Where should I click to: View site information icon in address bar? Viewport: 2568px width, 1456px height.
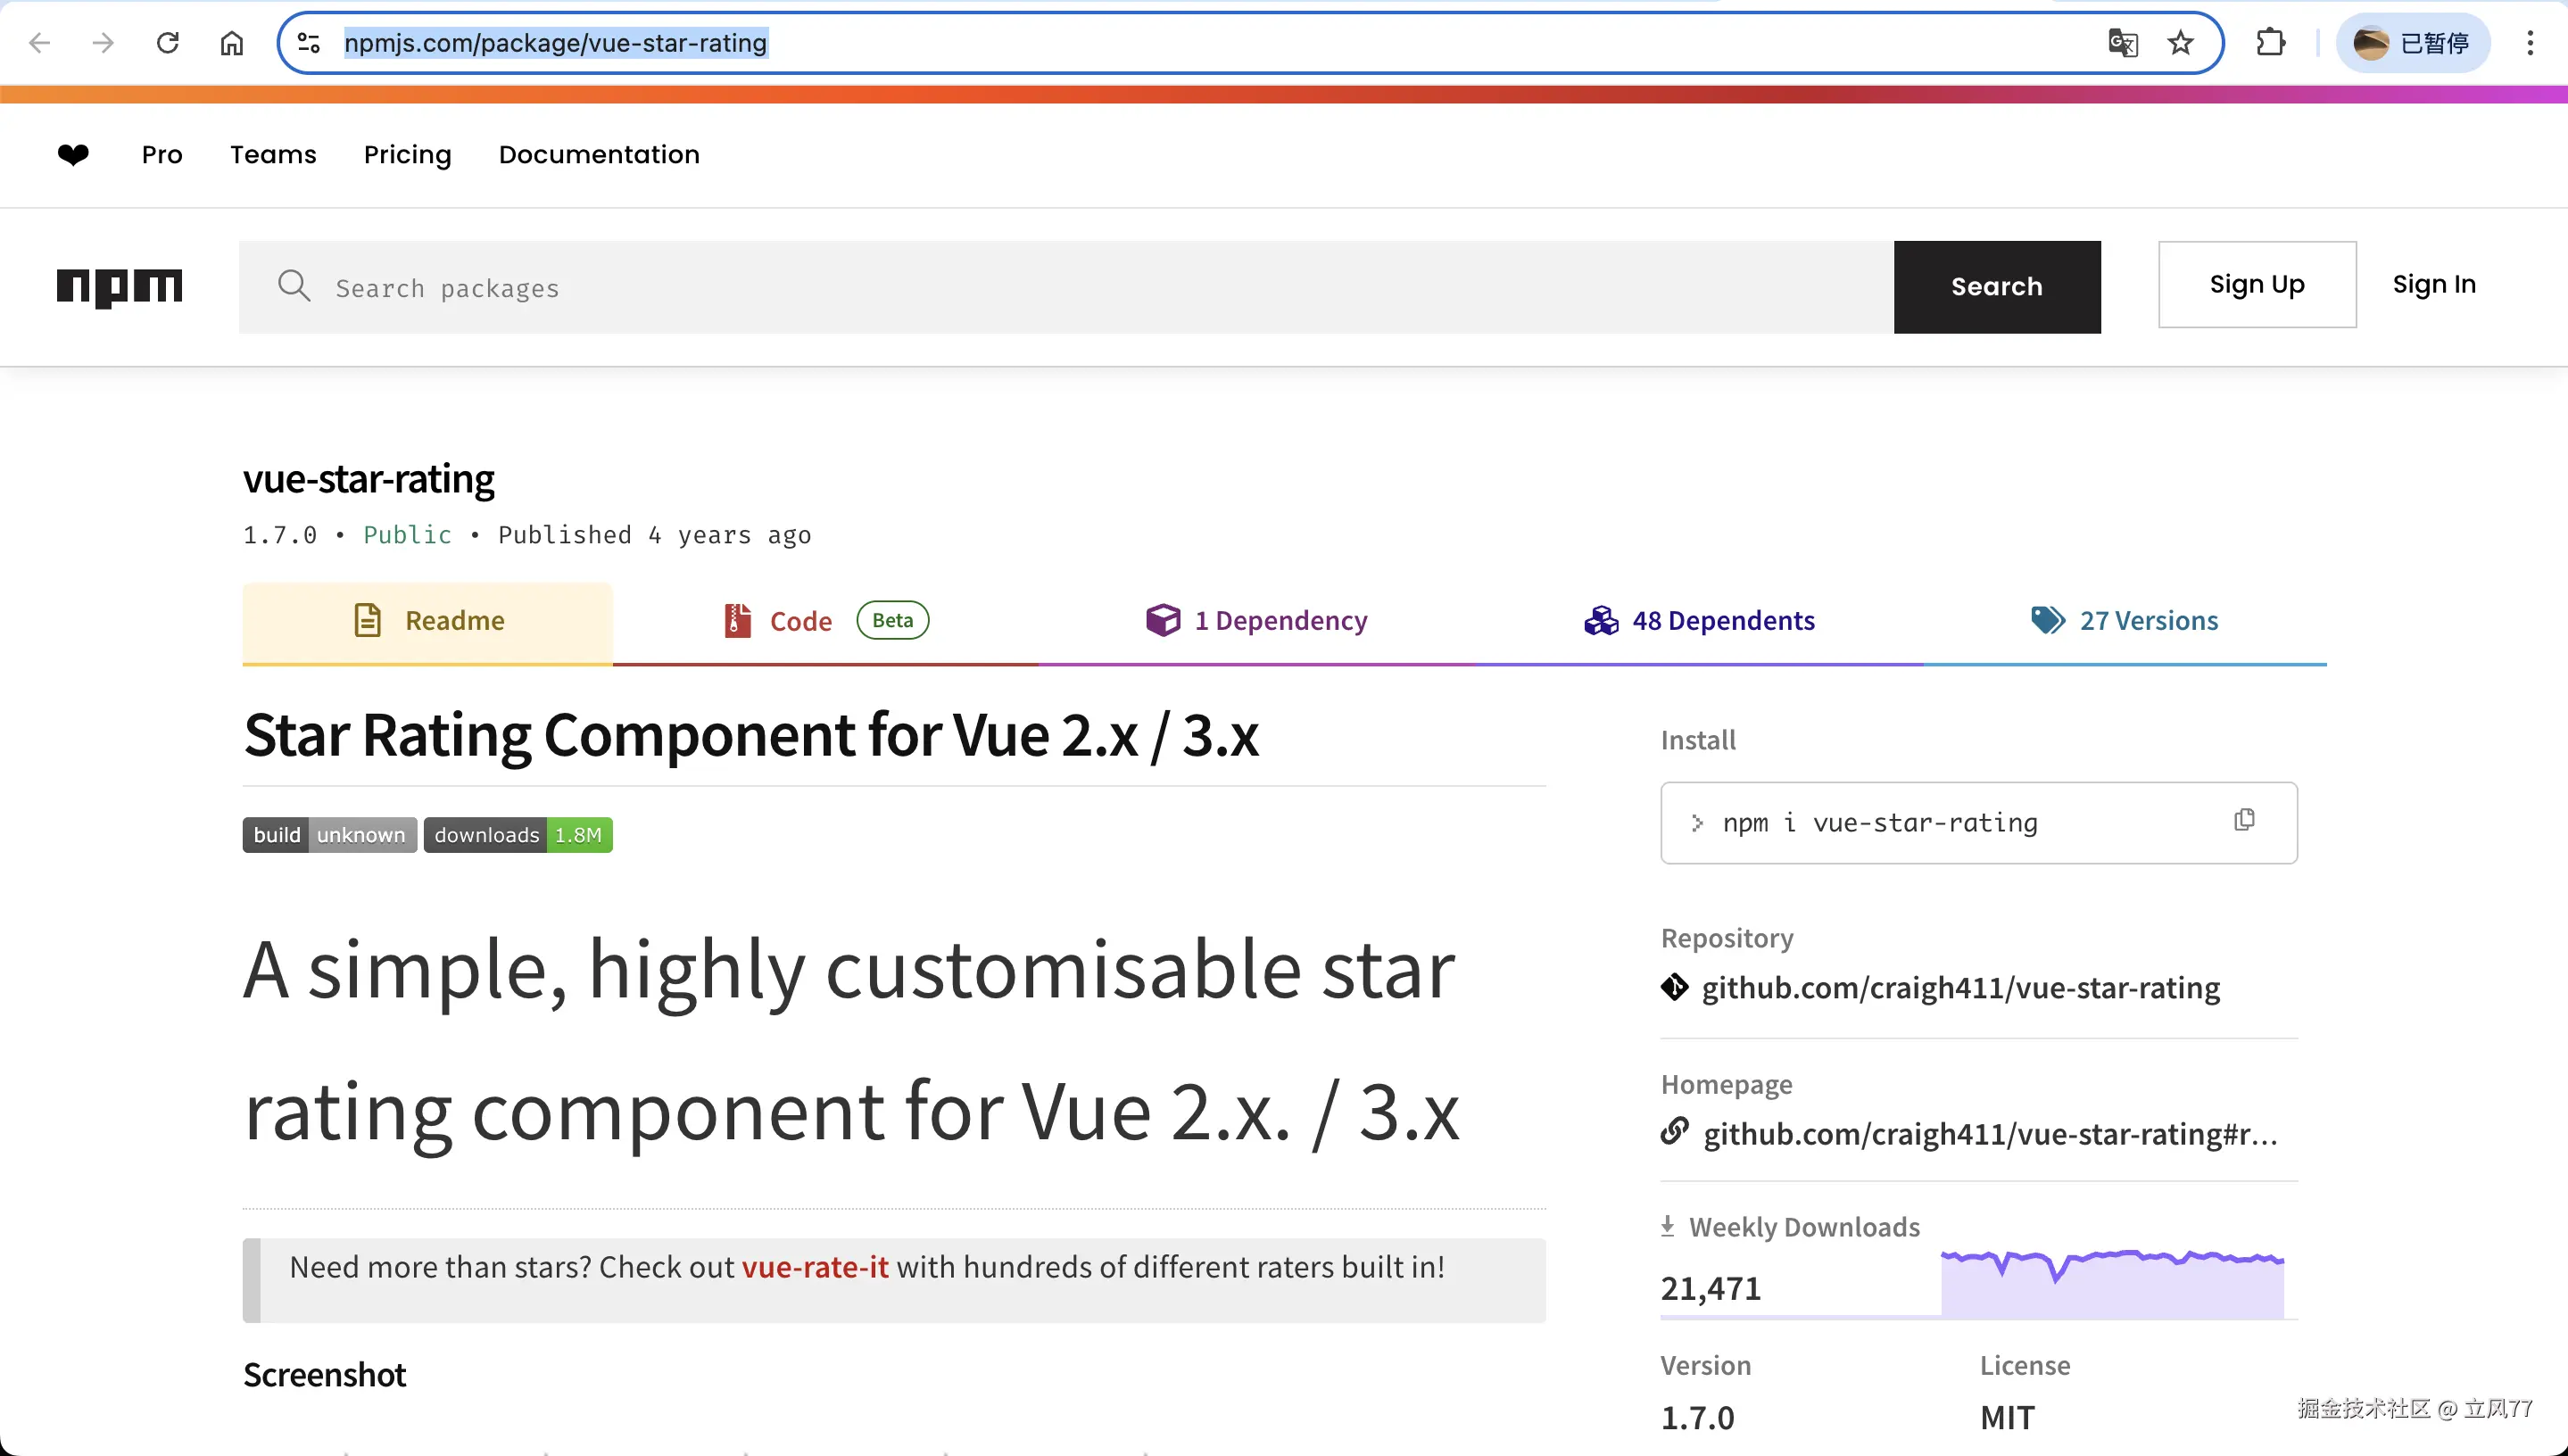tap(309, 43)
